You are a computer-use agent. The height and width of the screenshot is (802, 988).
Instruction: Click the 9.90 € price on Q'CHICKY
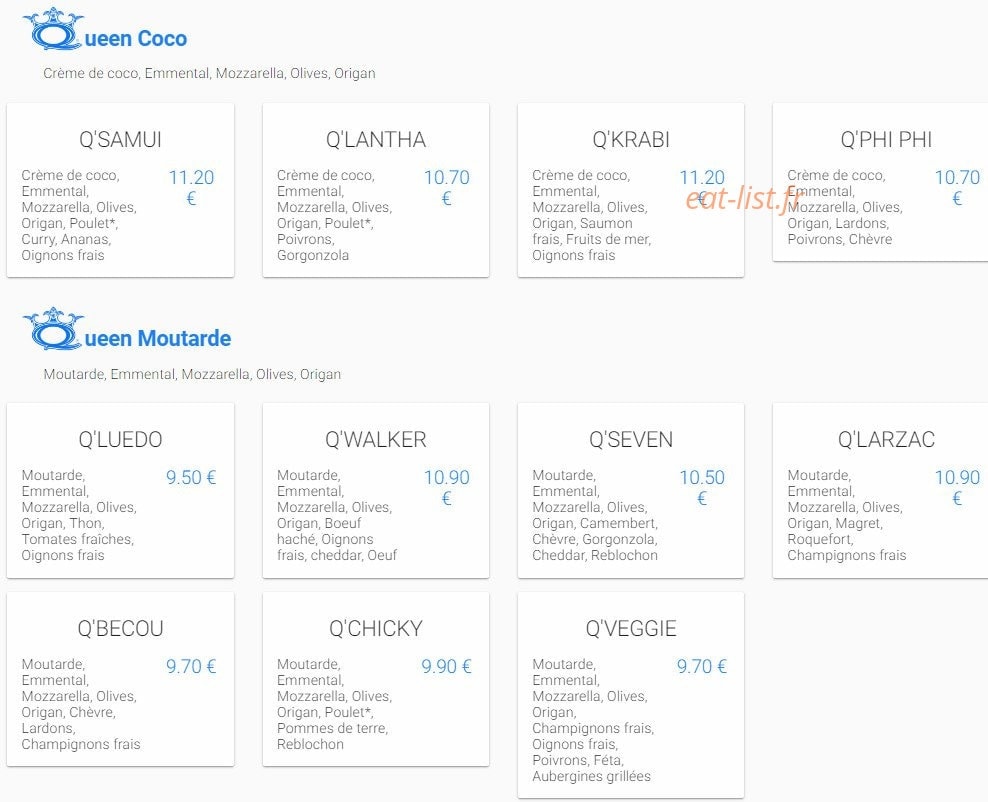(x=446, y=667)
